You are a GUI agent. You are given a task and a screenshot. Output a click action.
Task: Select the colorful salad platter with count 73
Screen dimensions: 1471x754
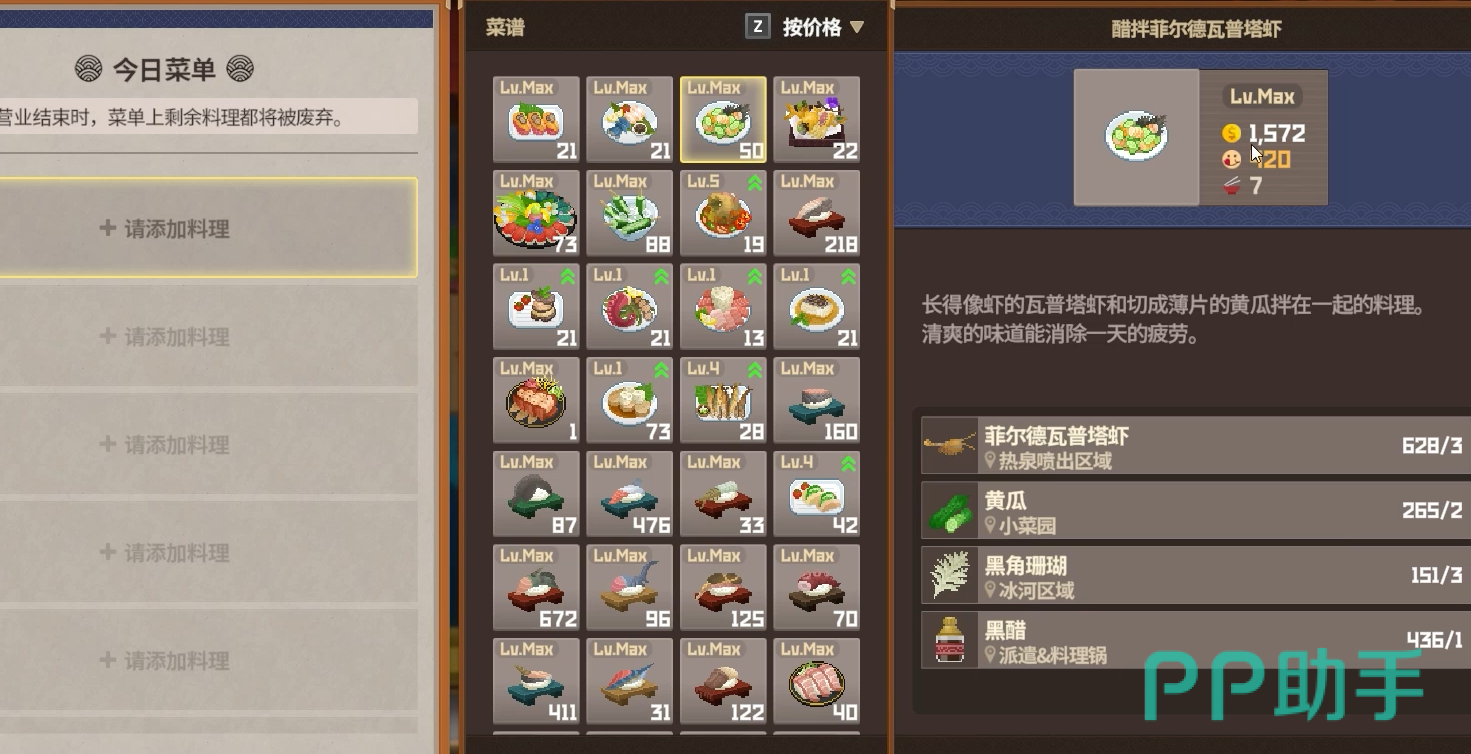[x=536, y=213]
